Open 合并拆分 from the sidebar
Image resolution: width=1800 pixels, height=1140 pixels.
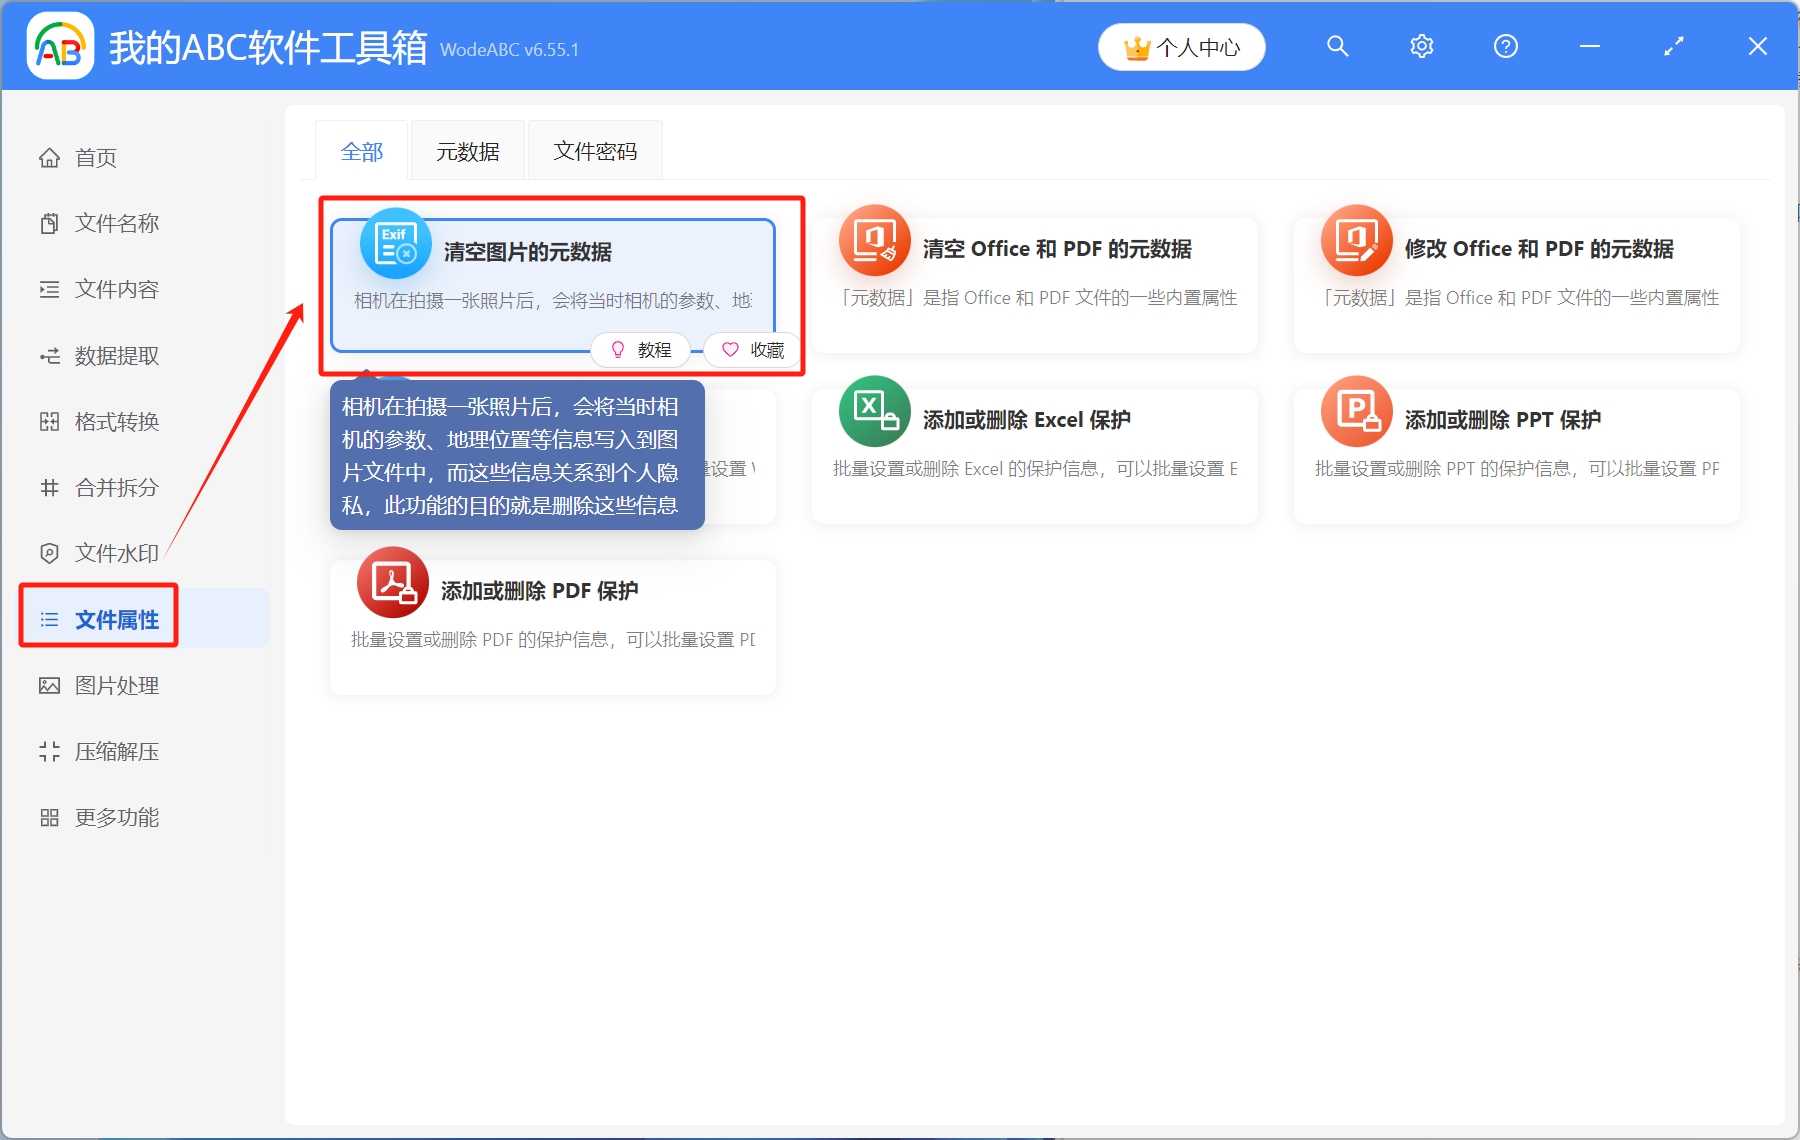click(x=113, y=487)
